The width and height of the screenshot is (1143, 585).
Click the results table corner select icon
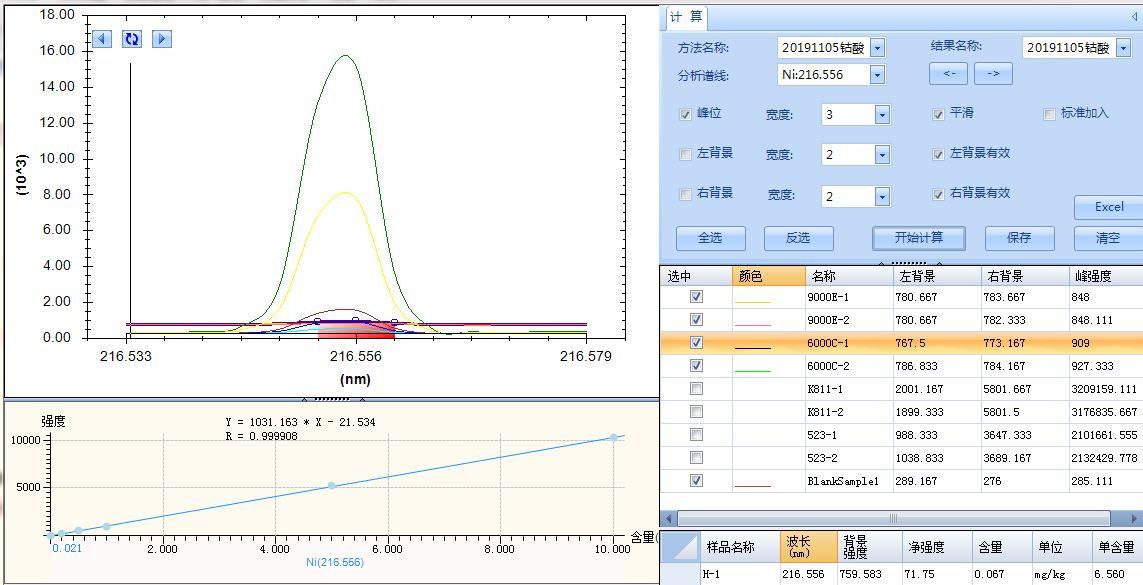coord(679,547)
